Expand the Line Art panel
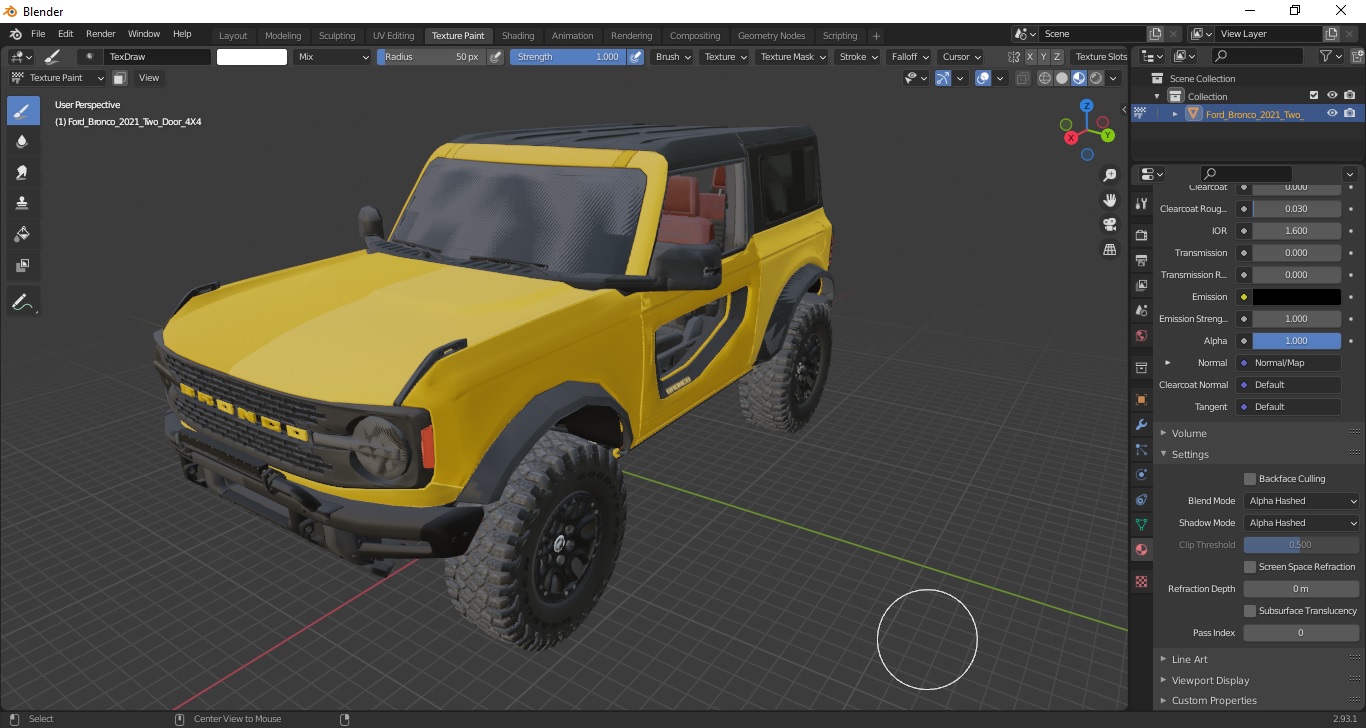This screenshot has height=728, width=1366. [1189, 659]
